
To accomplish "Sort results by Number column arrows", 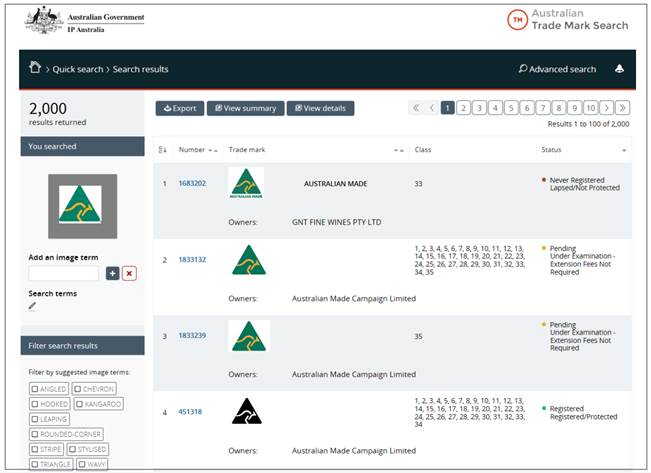I will click(213, 150).
